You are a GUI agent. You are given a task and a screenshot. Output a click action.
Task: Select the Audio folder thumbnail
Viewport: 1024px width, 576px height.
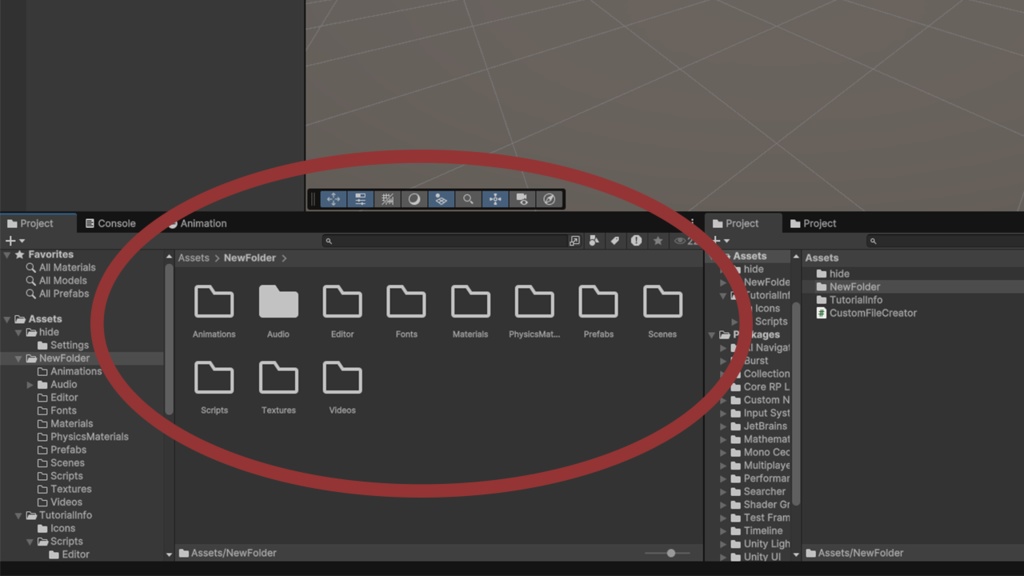278,303
